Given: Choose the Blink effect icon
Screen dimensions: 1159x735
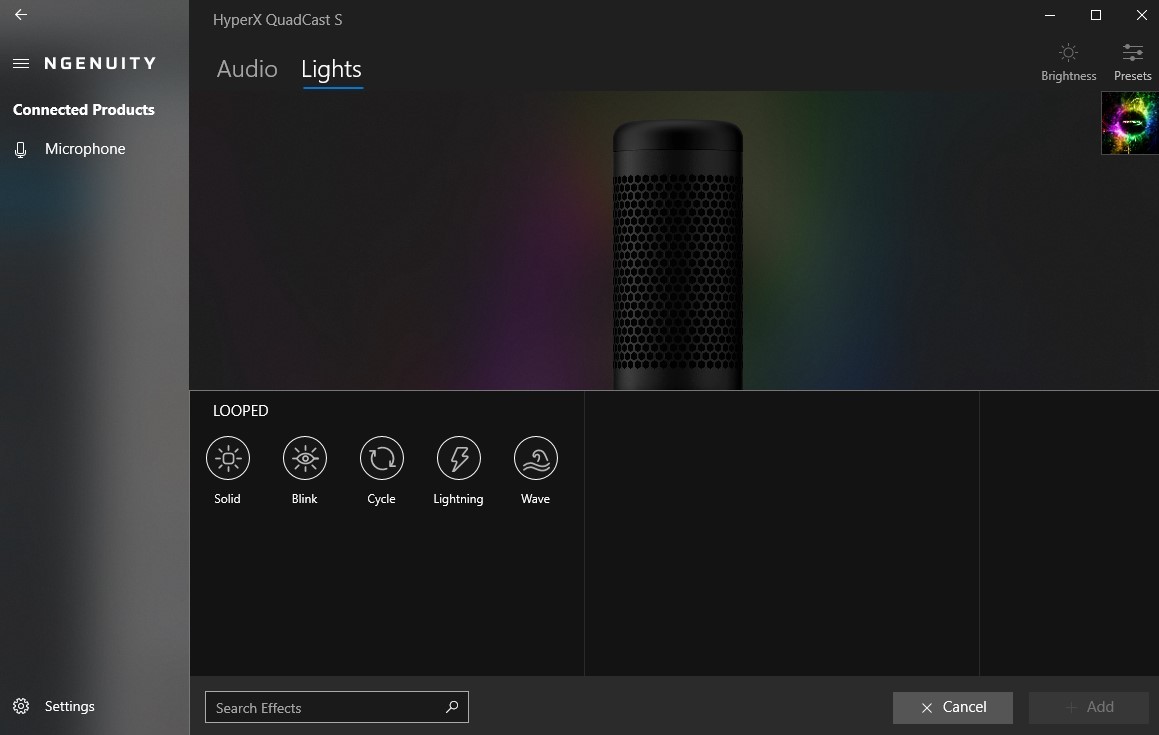Looking at the screenshot, I should click(305, 458).
